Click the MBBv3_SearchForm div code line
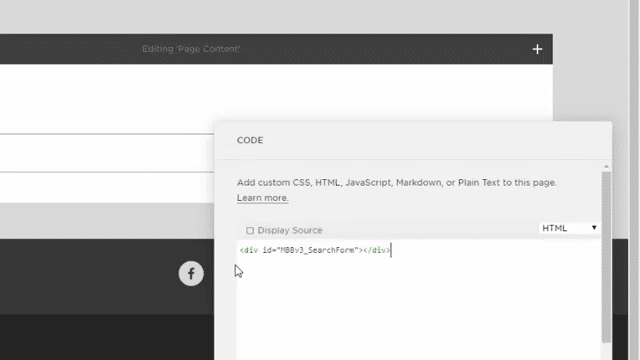The width and height of the screenshot is (640, 360). (315, 250)
